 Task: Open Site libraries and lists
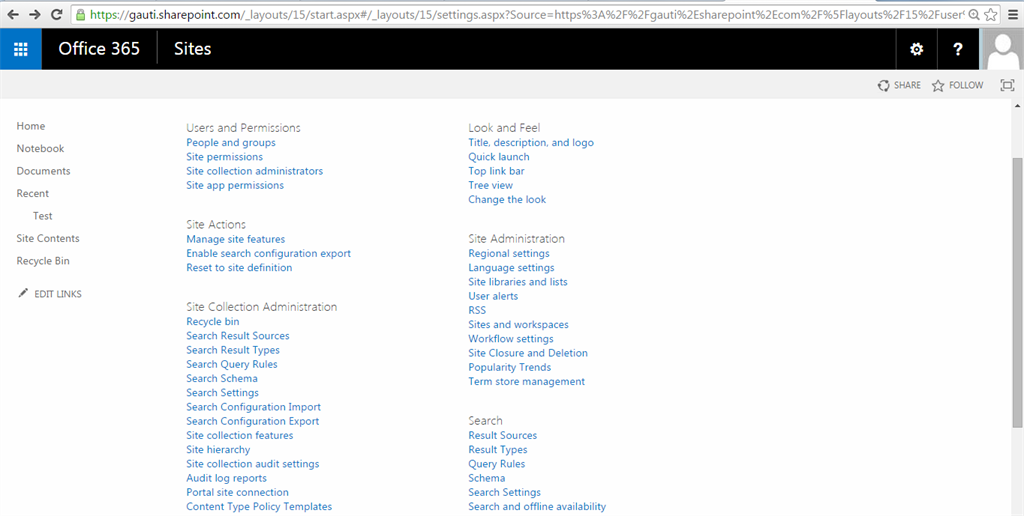[x=518, y=282]
